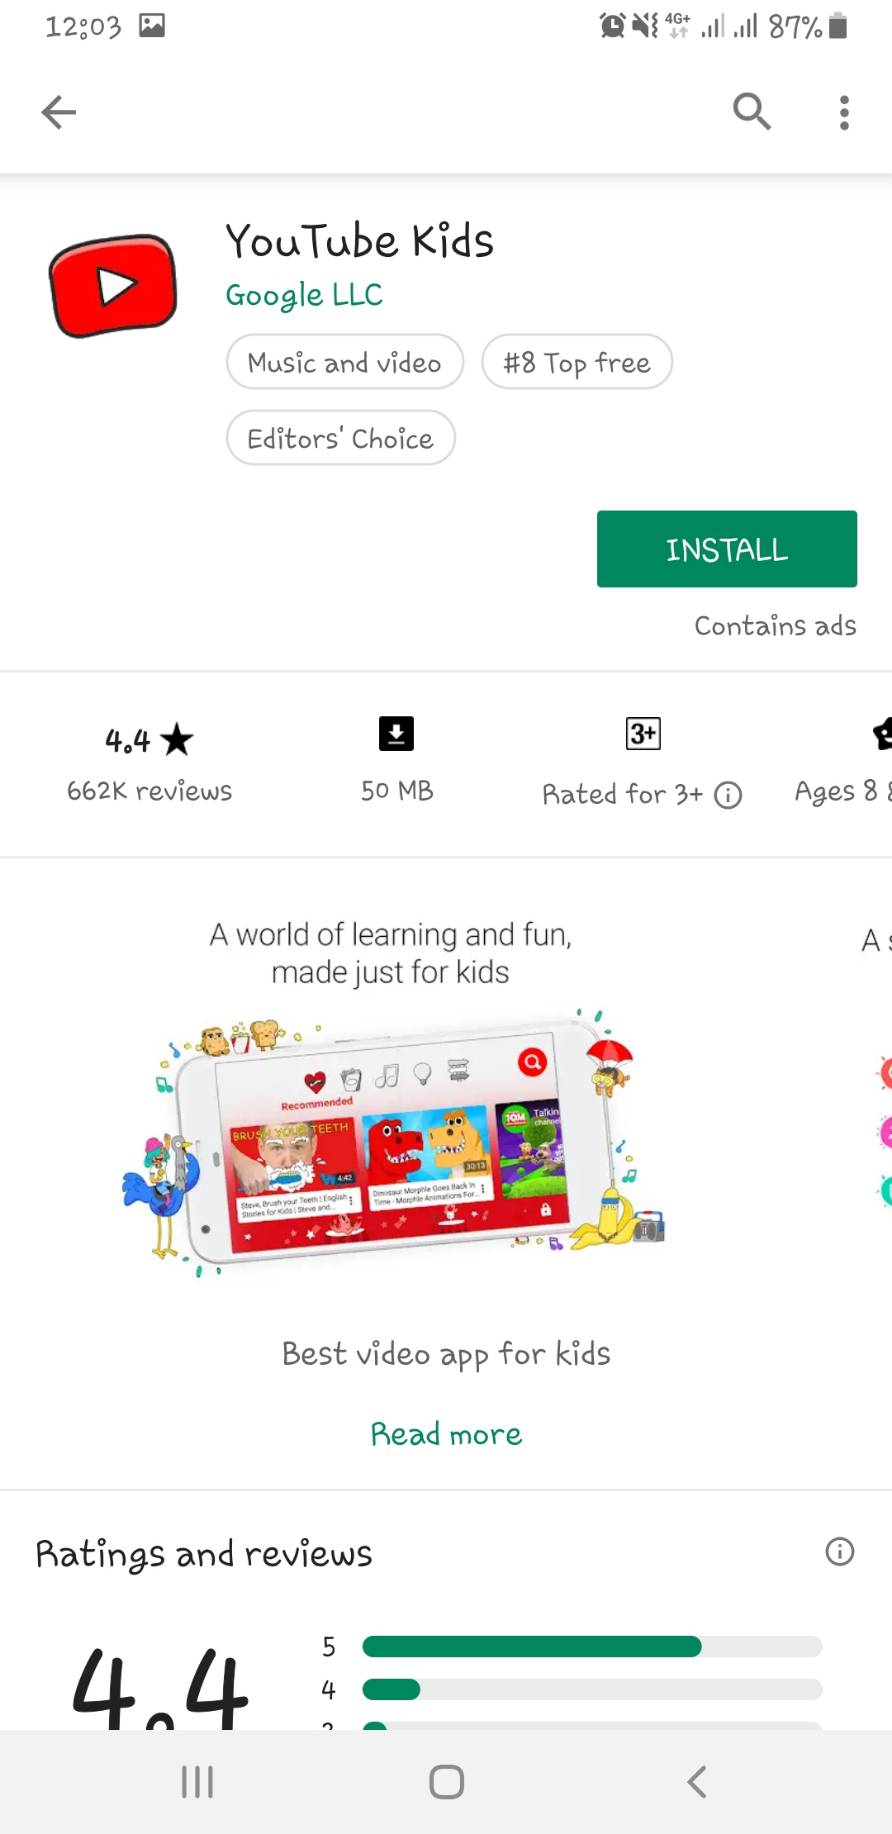Open Android recent apps button

point(197,1782)
